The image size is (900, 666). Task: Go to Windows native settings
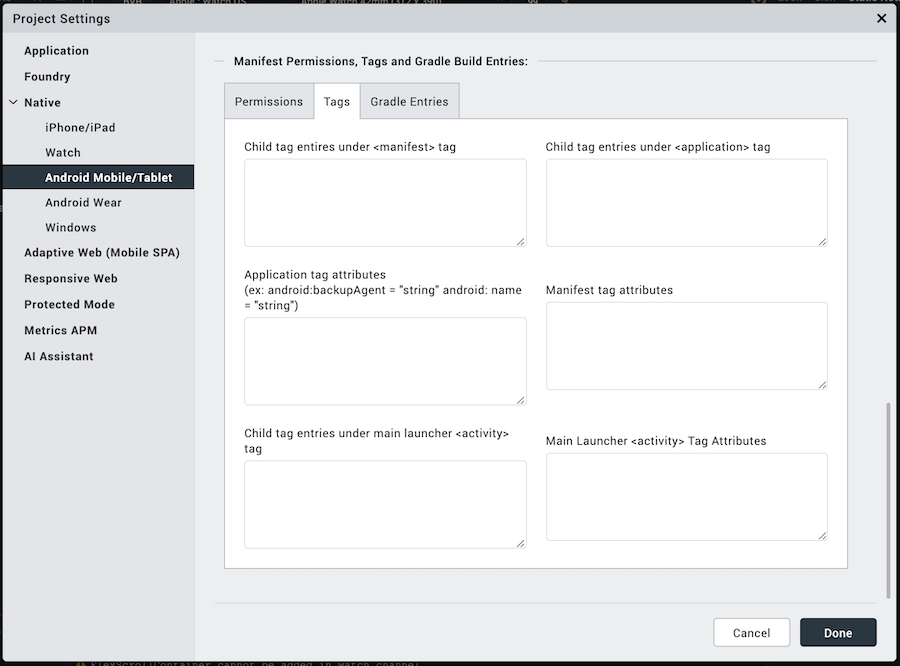pos(70,228)
